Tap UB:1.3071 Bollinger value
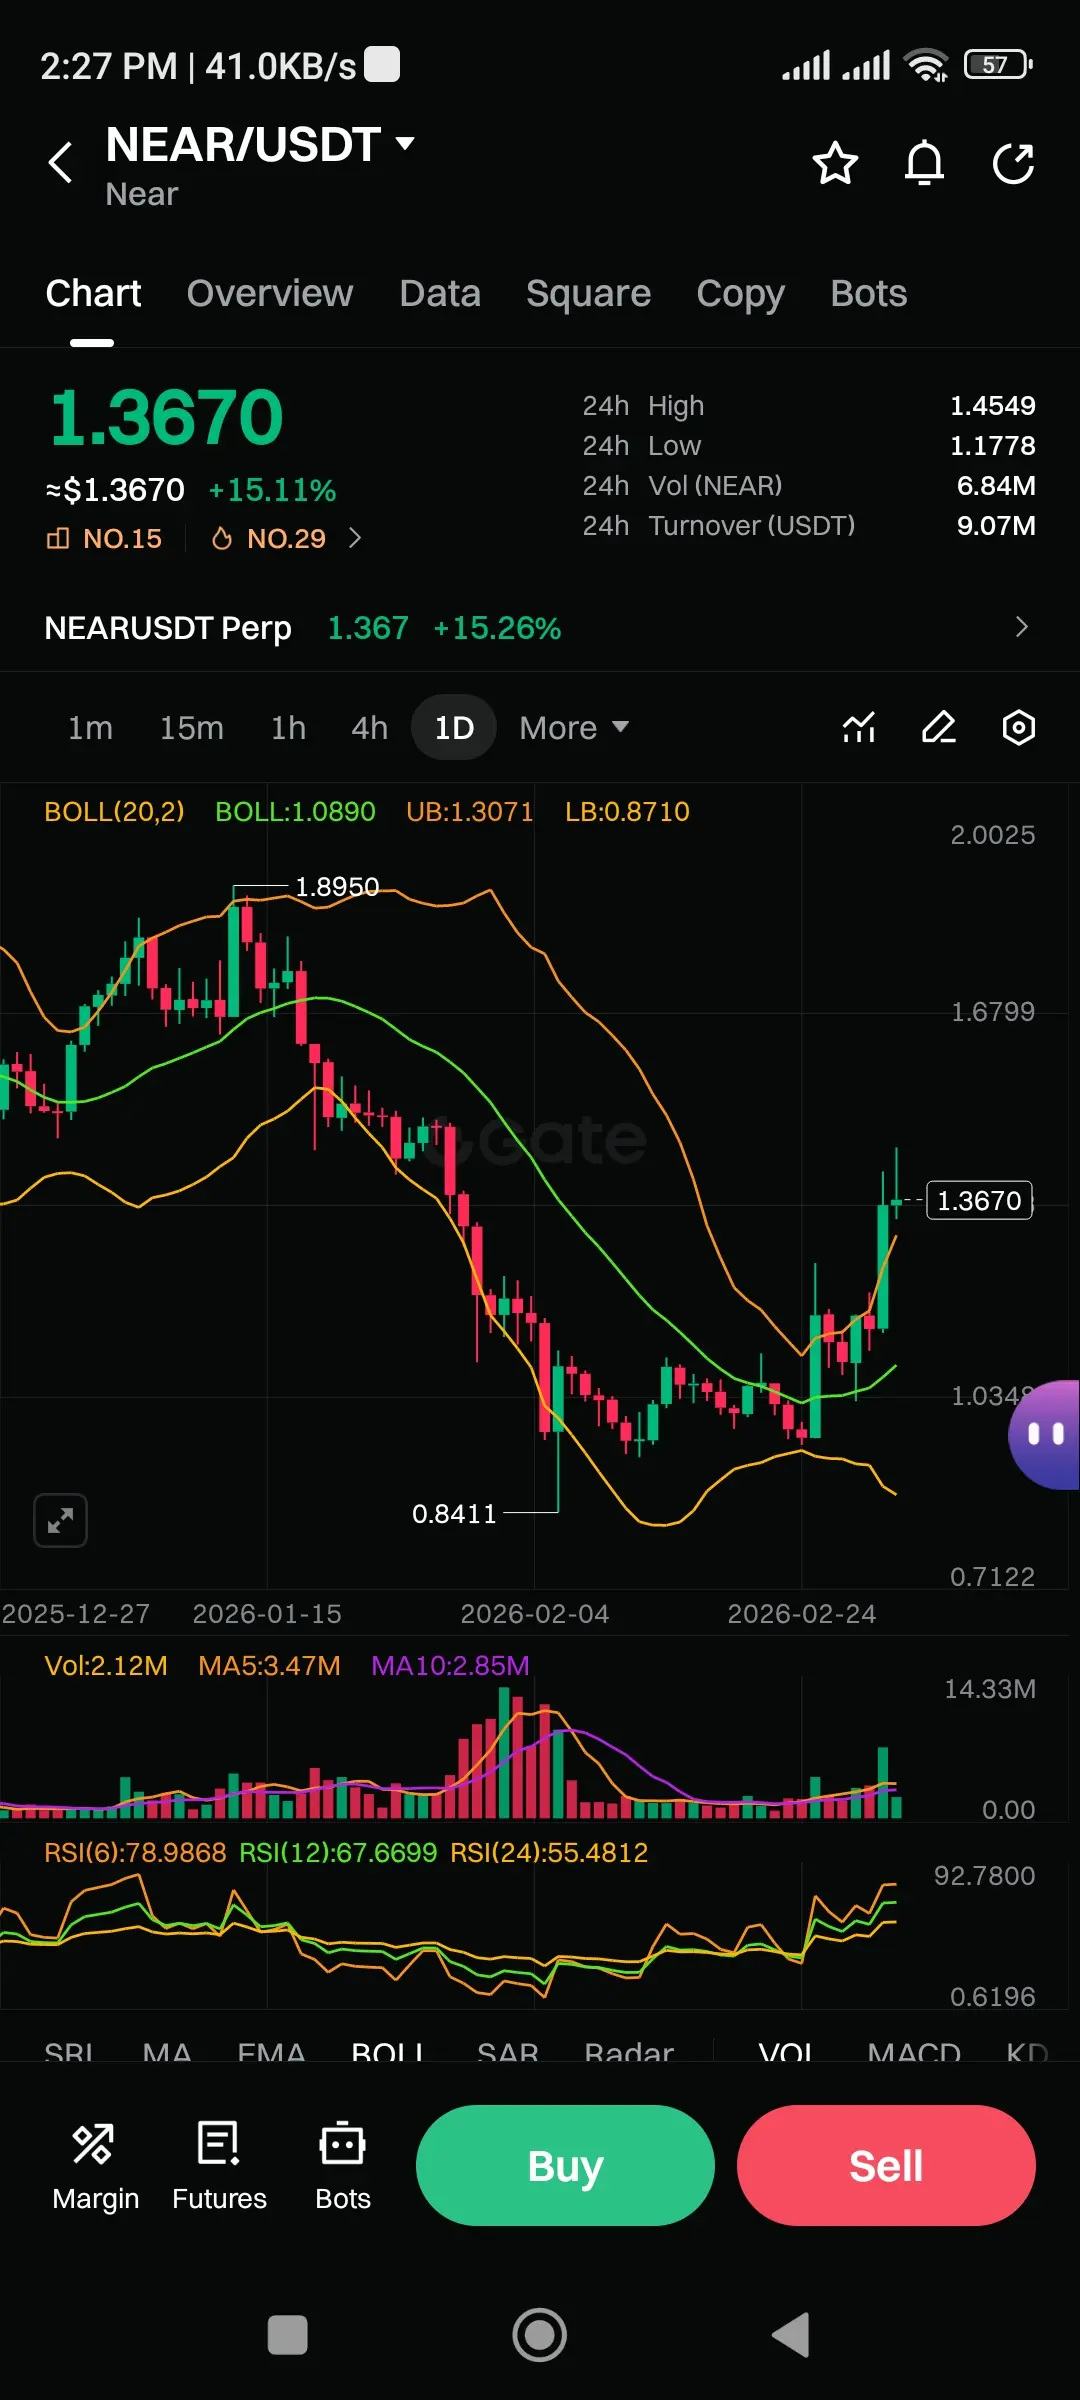Image resolution: width=1080 pixels, height=2400 pixels. pyautogui.click(x=470, y=812)
